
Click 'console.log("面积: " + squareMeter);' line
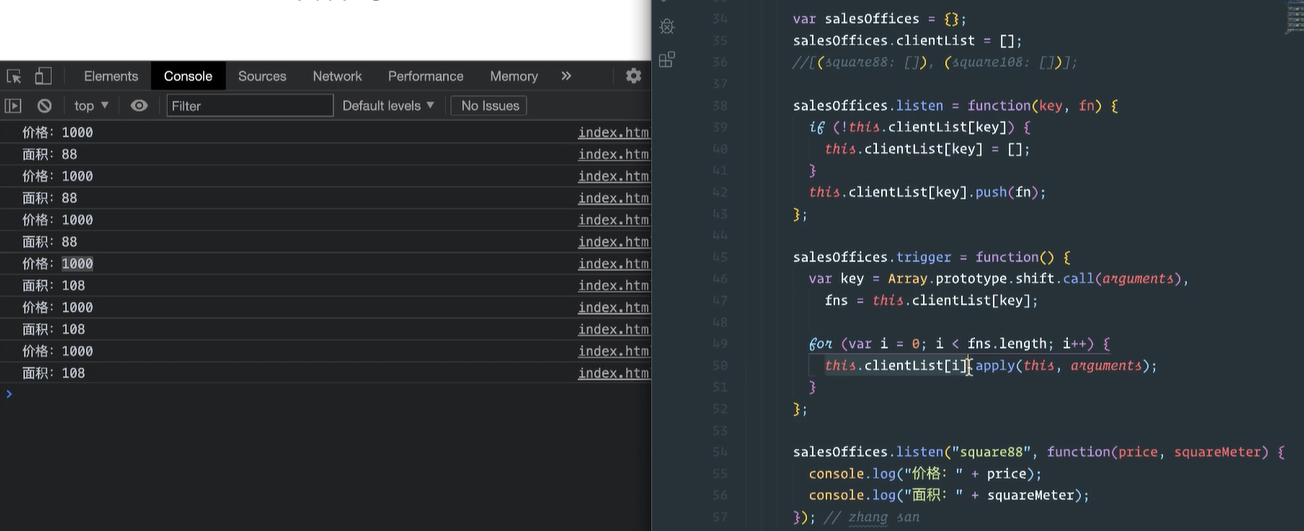pos(949,495)
